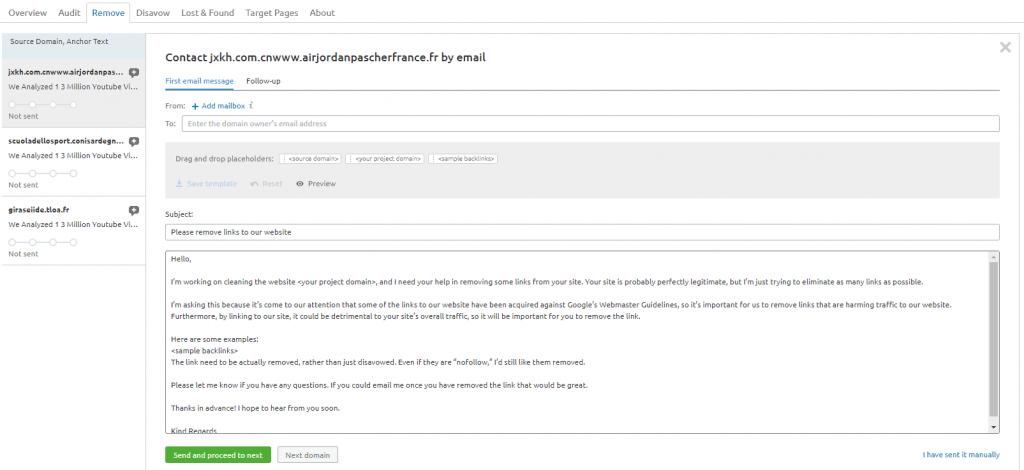
Task: Open the Disavow tab
Action: coord(153,12)
